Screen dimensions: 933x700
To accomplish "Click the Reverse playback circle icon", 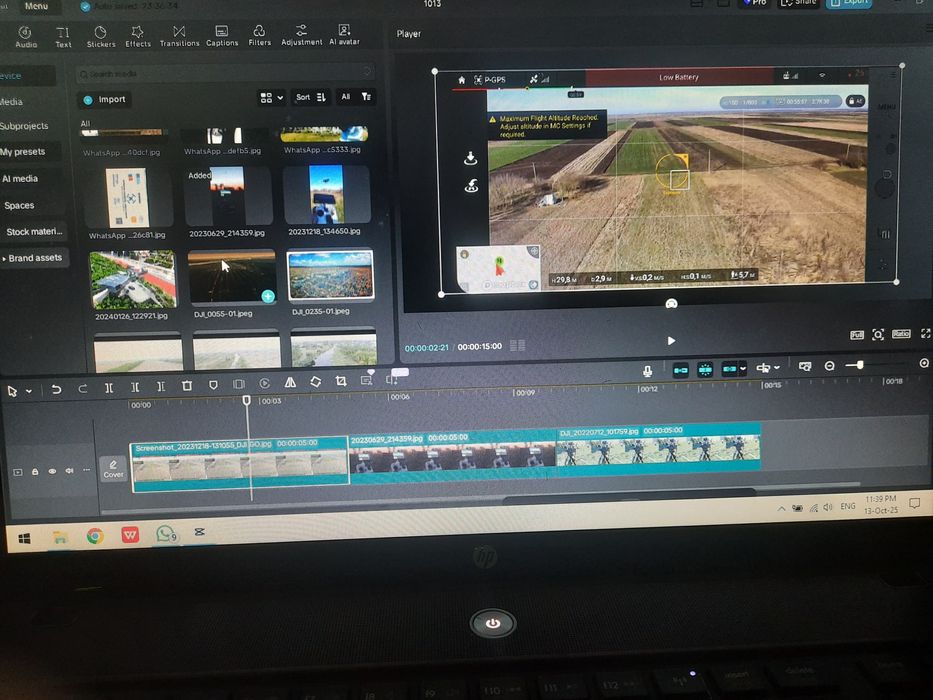I will (265, 383).
